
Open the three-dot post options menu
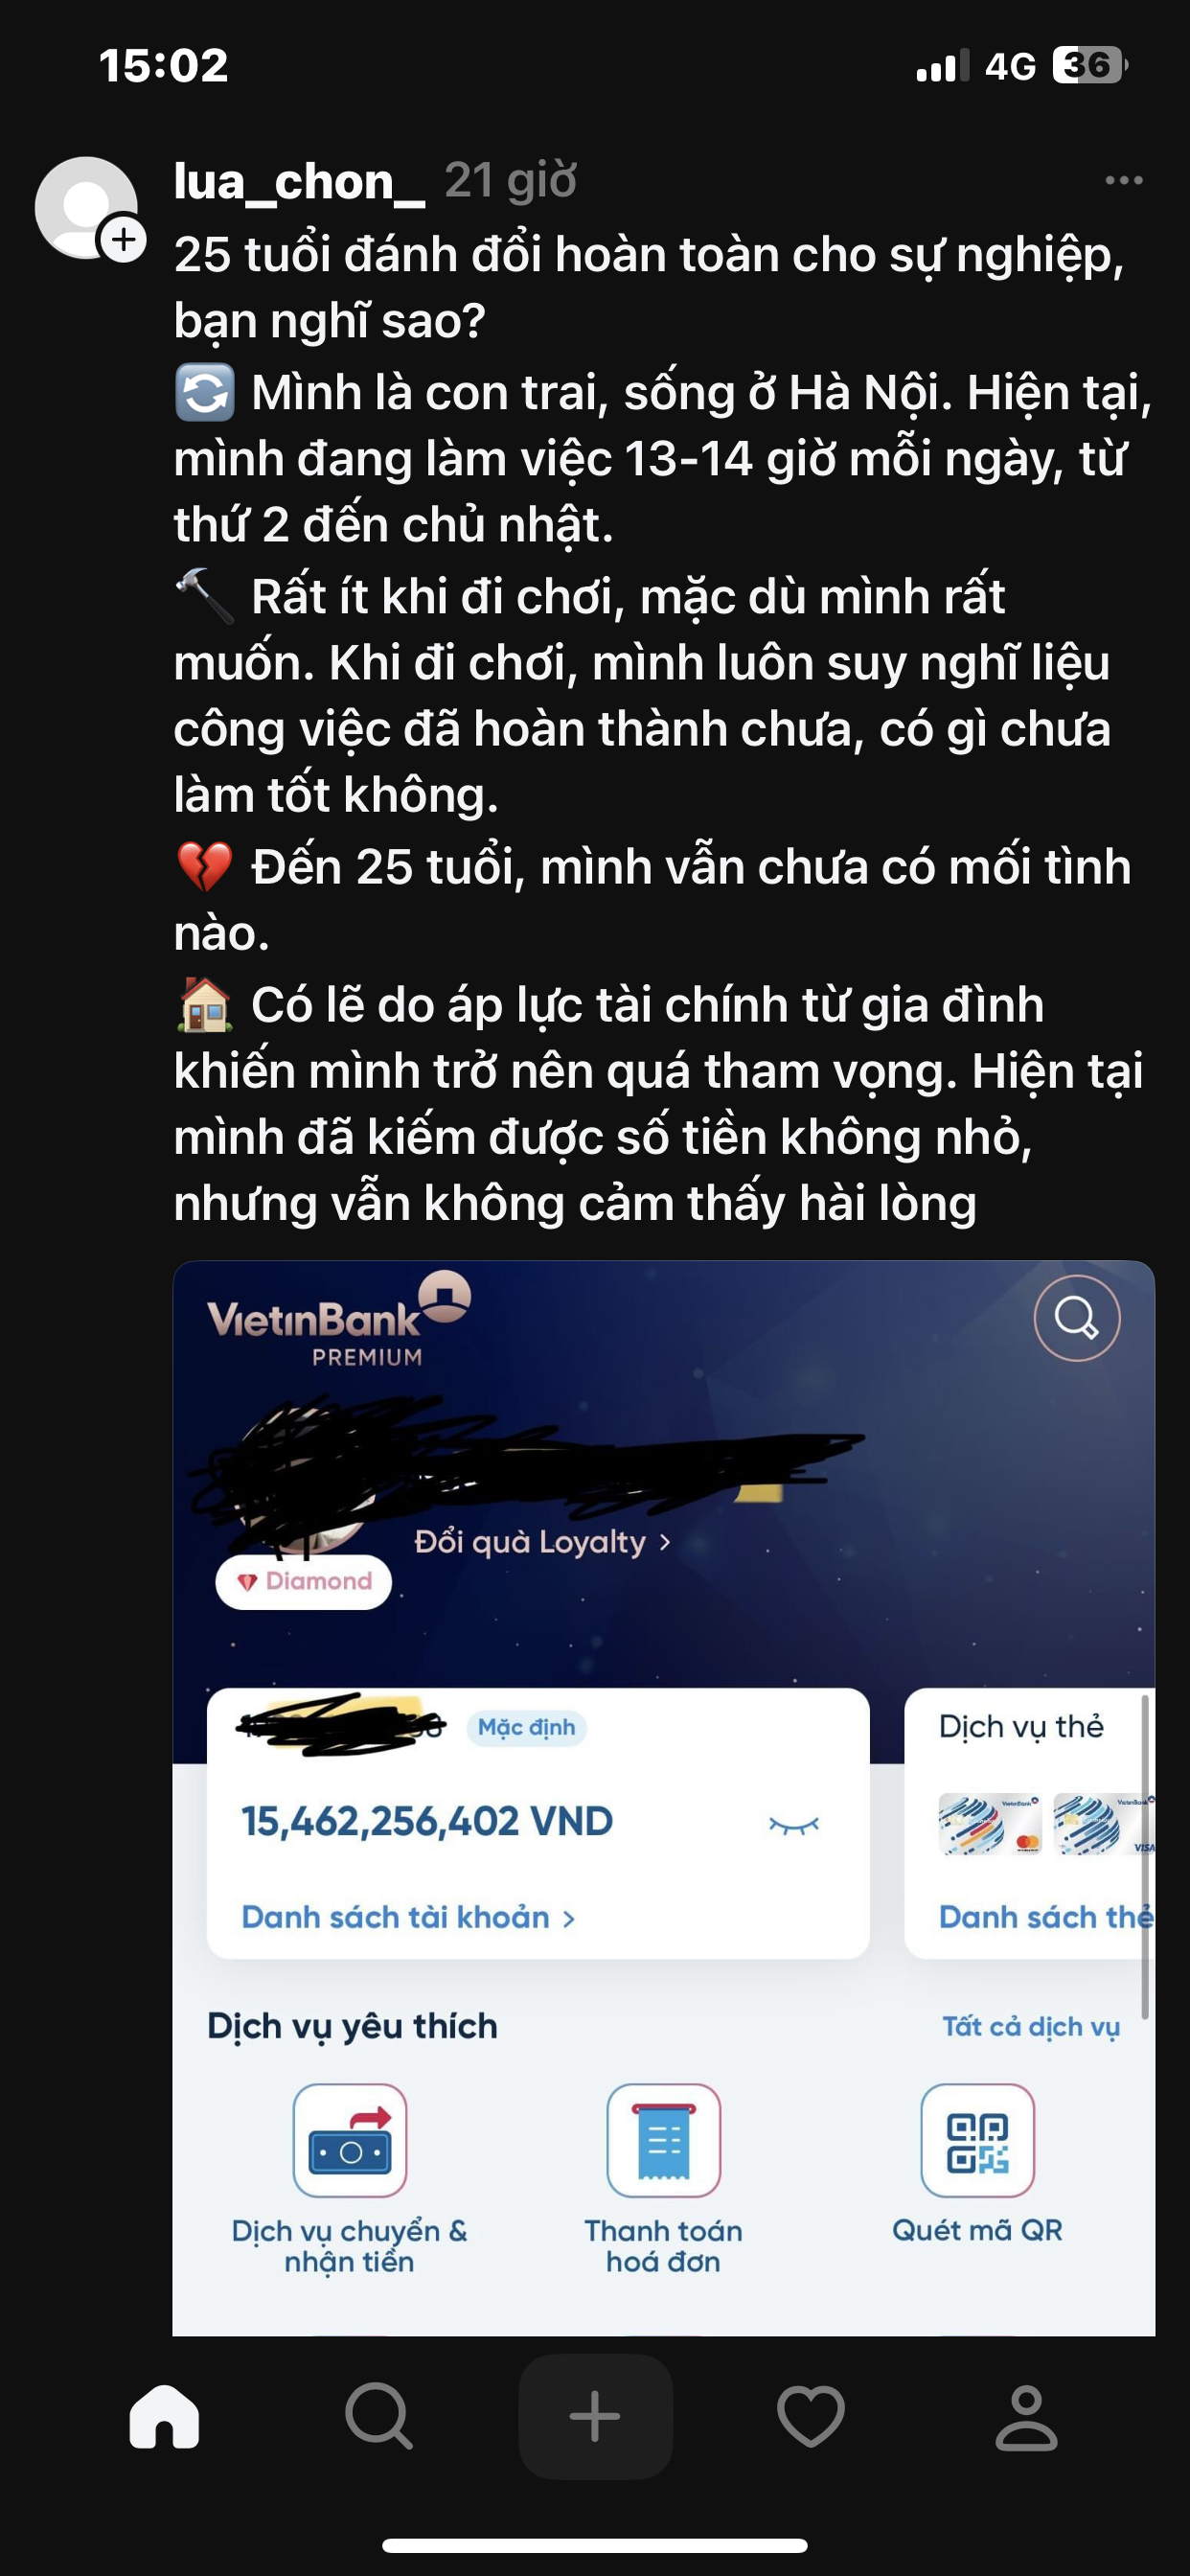1123,181
